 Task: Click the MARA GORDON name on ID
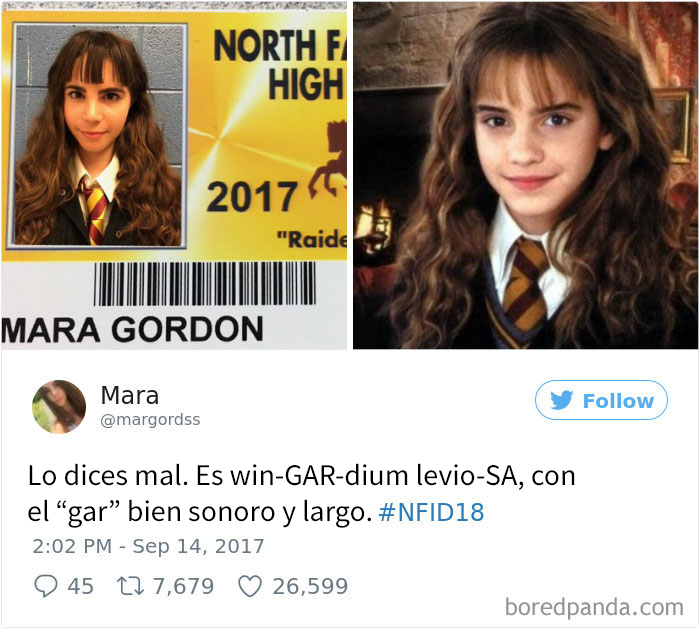[132, 329]
